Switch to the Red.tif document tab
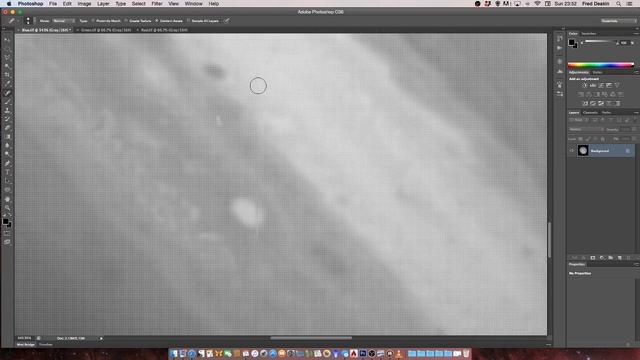This screenshot has height=360, width=640. click(163, 30)
